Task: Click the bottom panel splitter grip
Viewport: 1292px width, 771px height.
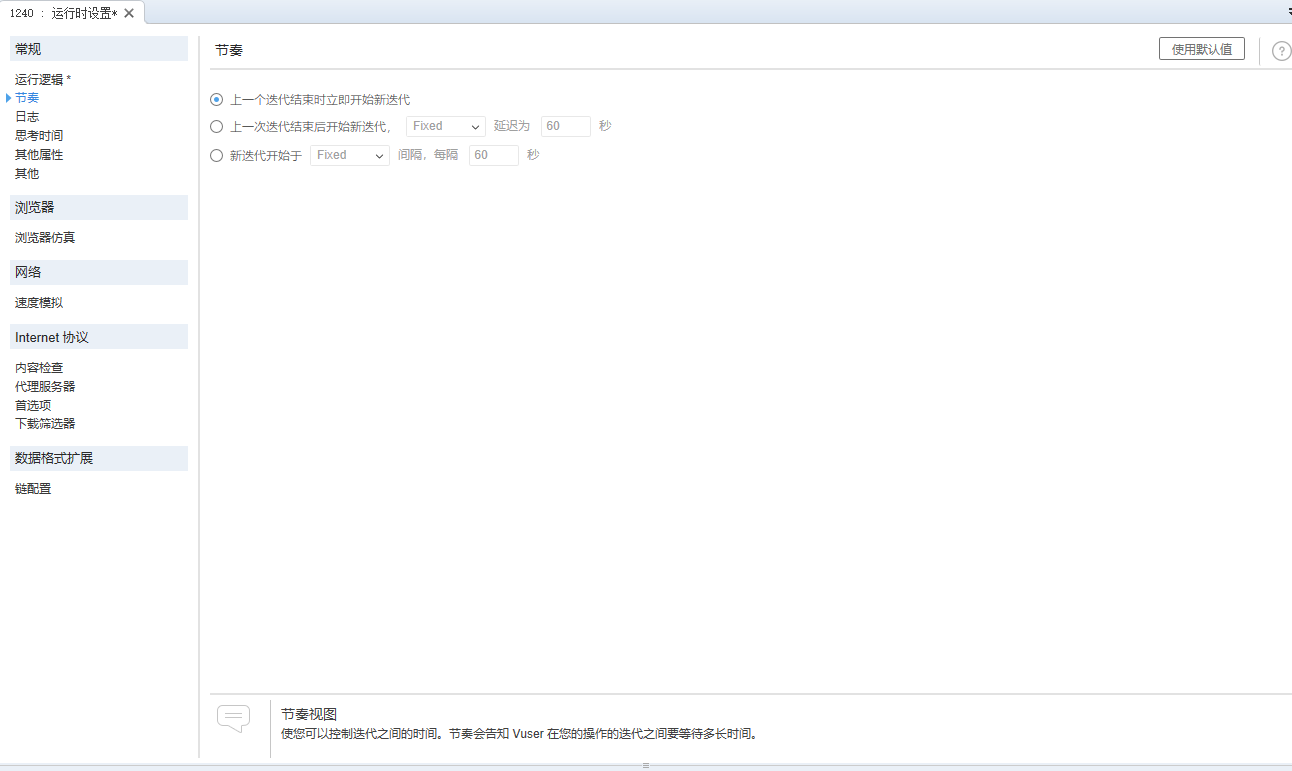Action: [646, 765]
